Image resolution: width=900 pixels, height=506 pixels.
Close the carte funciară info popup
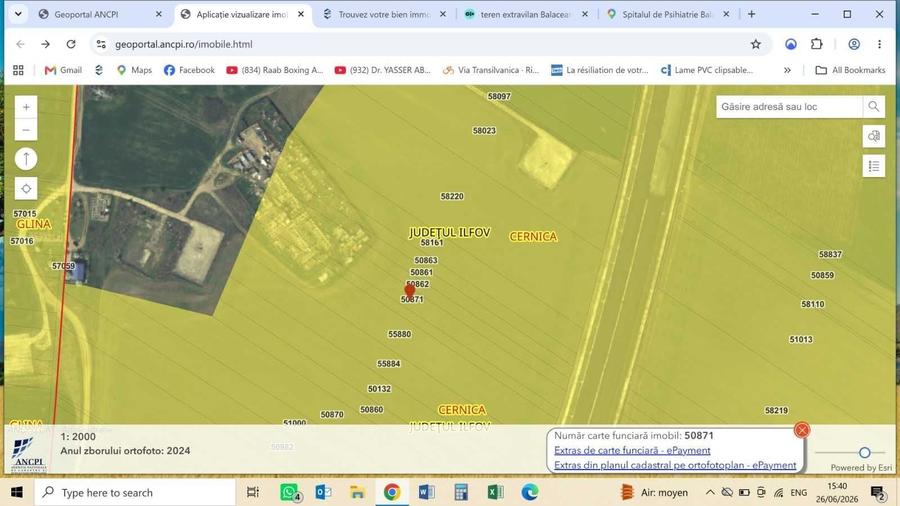coord(802,430)
